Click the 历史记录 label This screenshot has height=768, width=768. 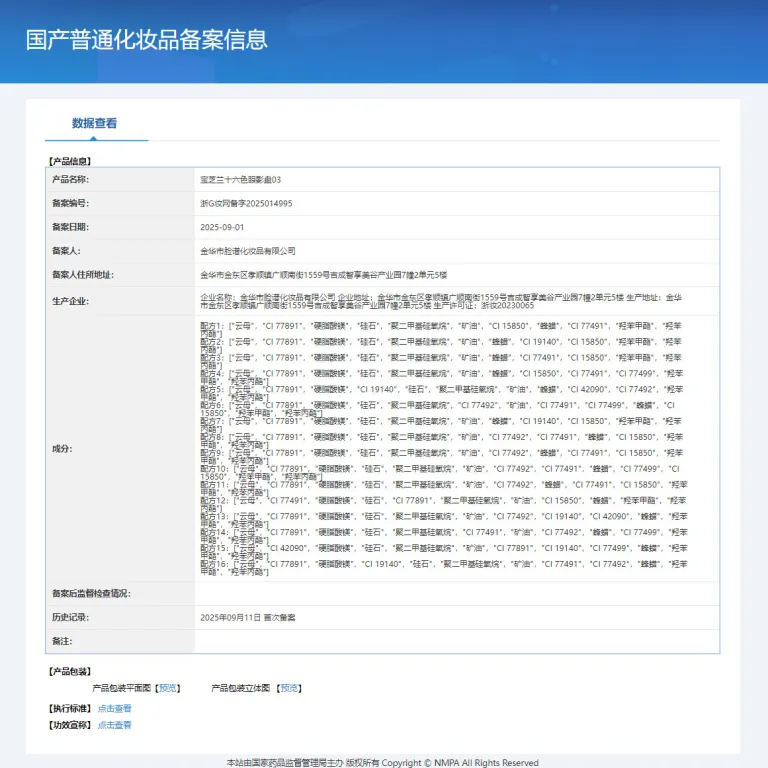pos(71,618)
